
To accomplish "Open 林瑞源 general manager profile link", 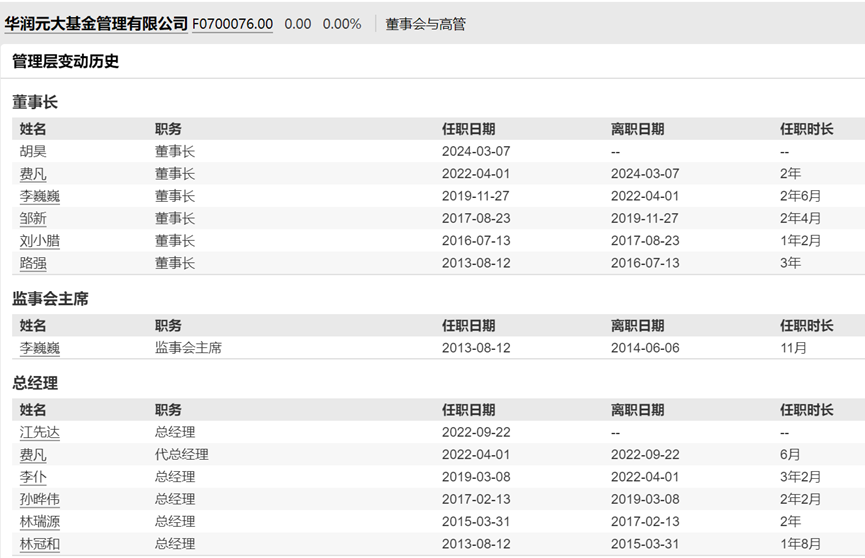I will tap(40, 522).
